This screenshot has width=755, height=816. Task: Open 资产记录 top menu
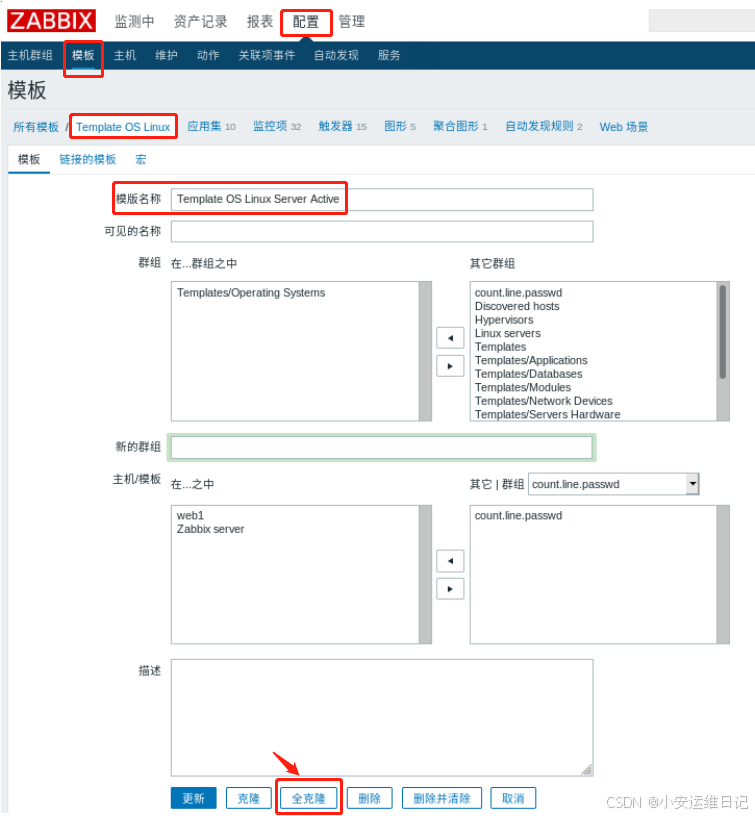pos(200,22)
